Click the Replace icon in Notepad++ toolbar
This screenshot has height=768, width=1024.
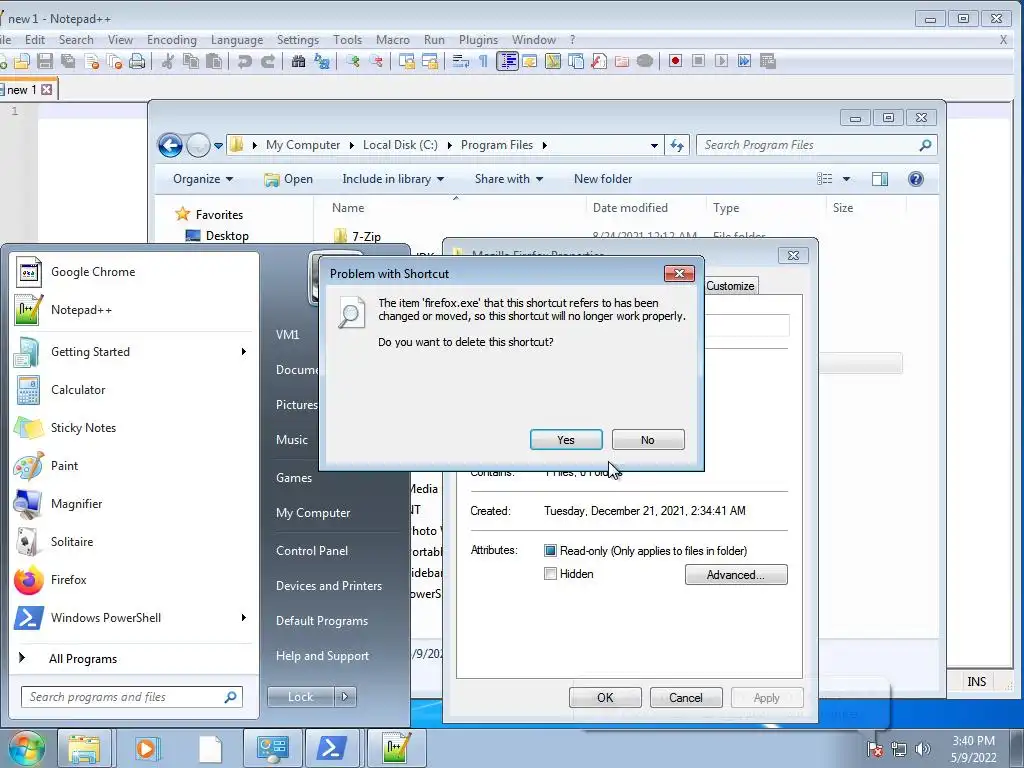pyautogui.click(x=322, y=61)
